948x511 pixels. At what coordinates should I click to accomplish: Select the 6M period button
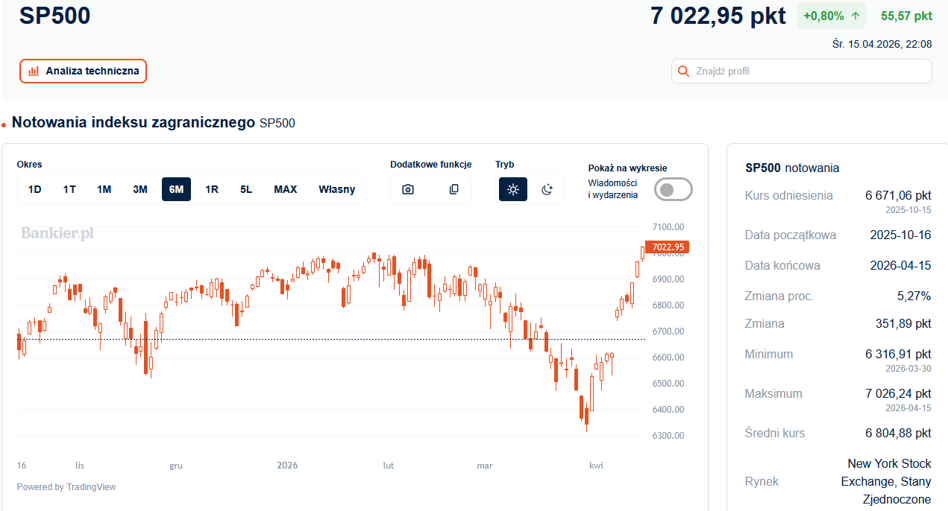tap(177, 189)
